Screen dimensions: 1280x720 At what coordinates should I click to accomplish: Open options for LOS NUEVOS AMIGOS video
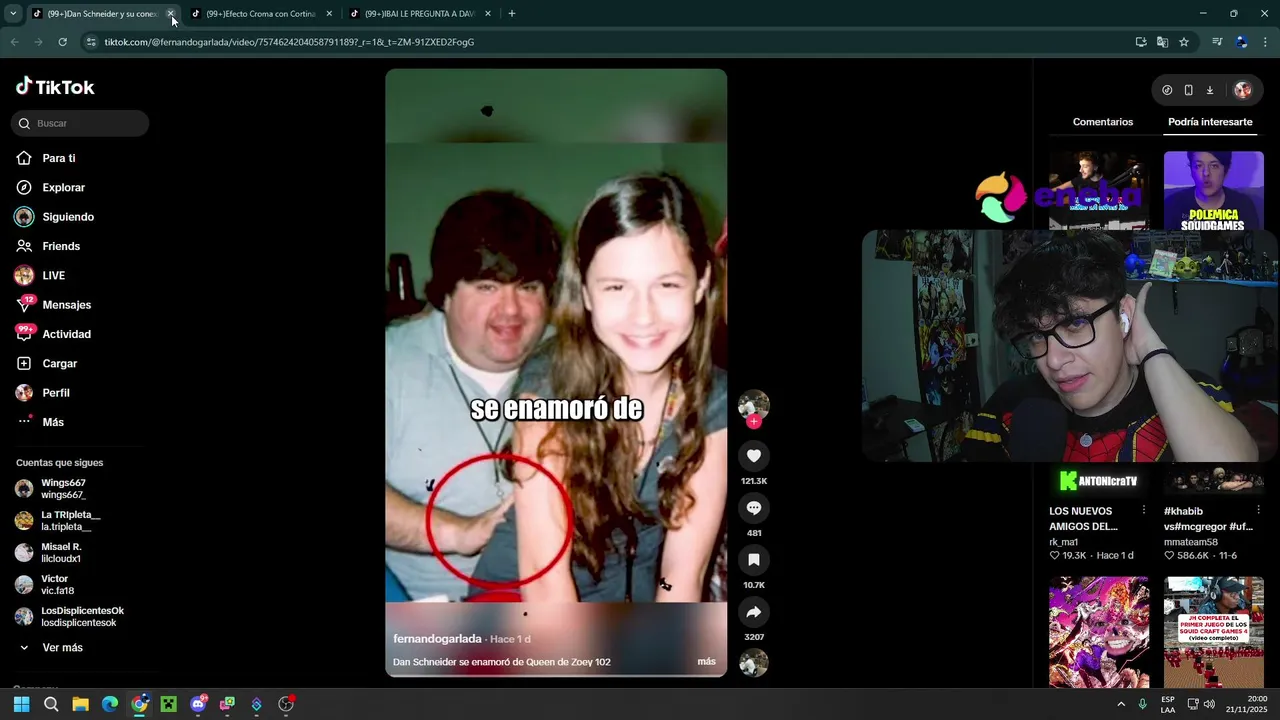coord(1144,511)
